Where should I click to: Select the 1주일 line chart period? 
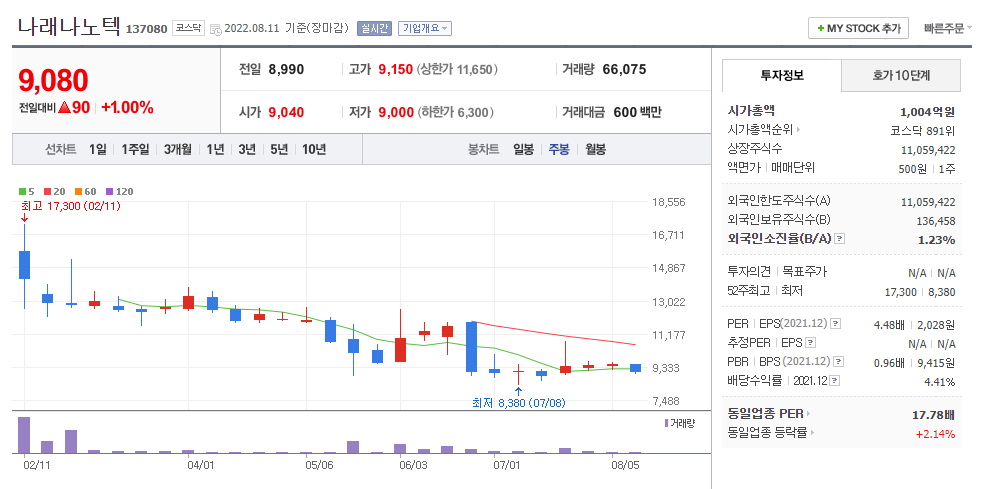[x=135, y=150]
